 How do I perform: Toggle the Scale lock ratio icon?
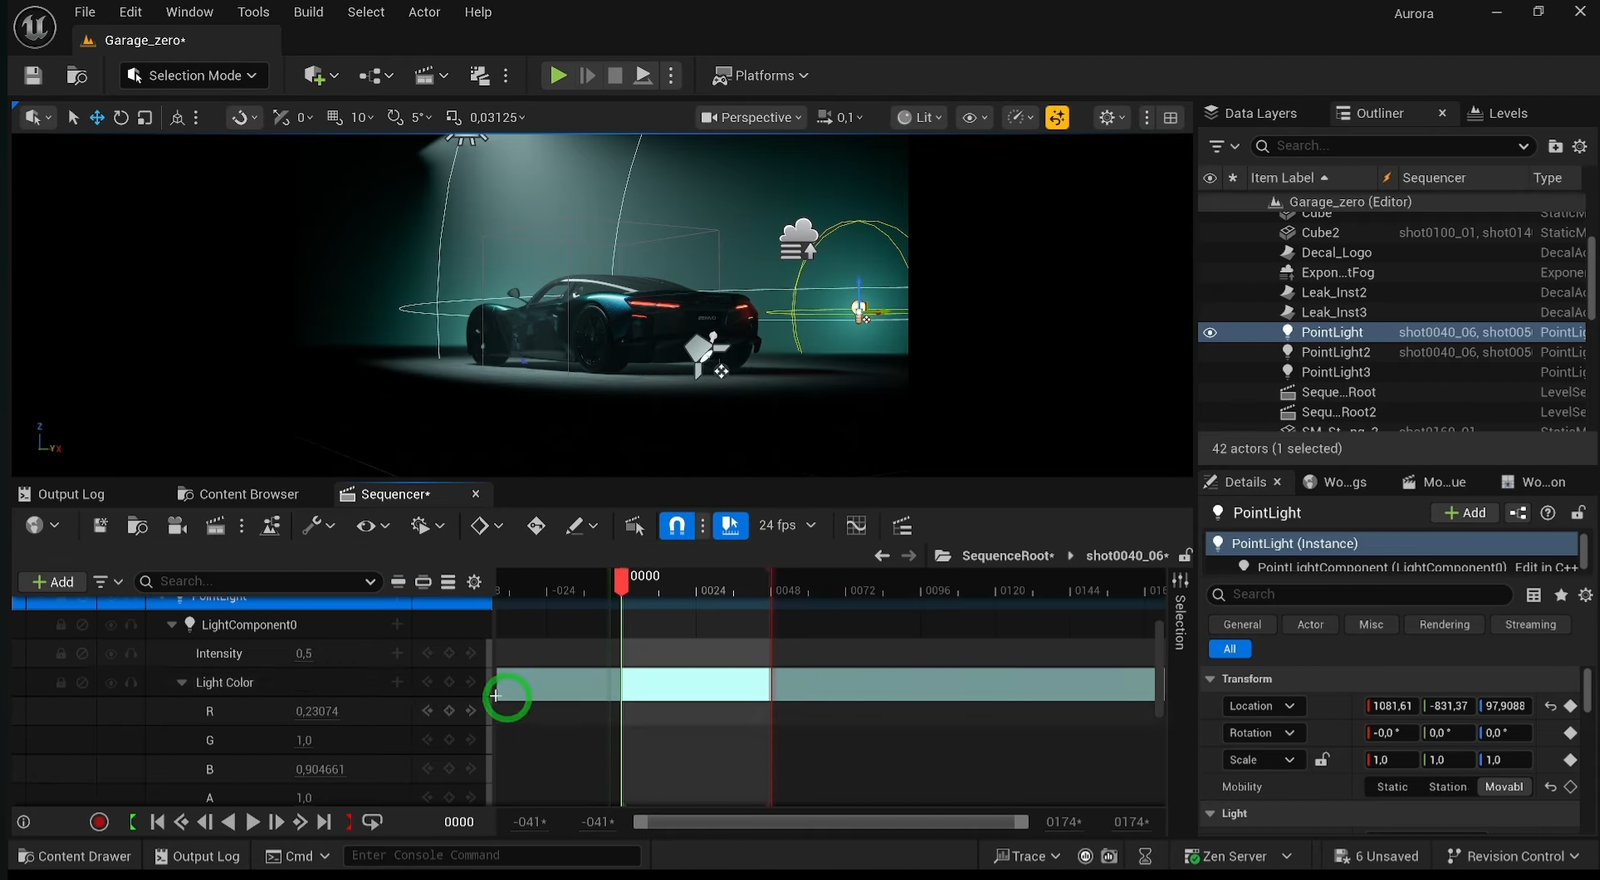point(1322,760)
